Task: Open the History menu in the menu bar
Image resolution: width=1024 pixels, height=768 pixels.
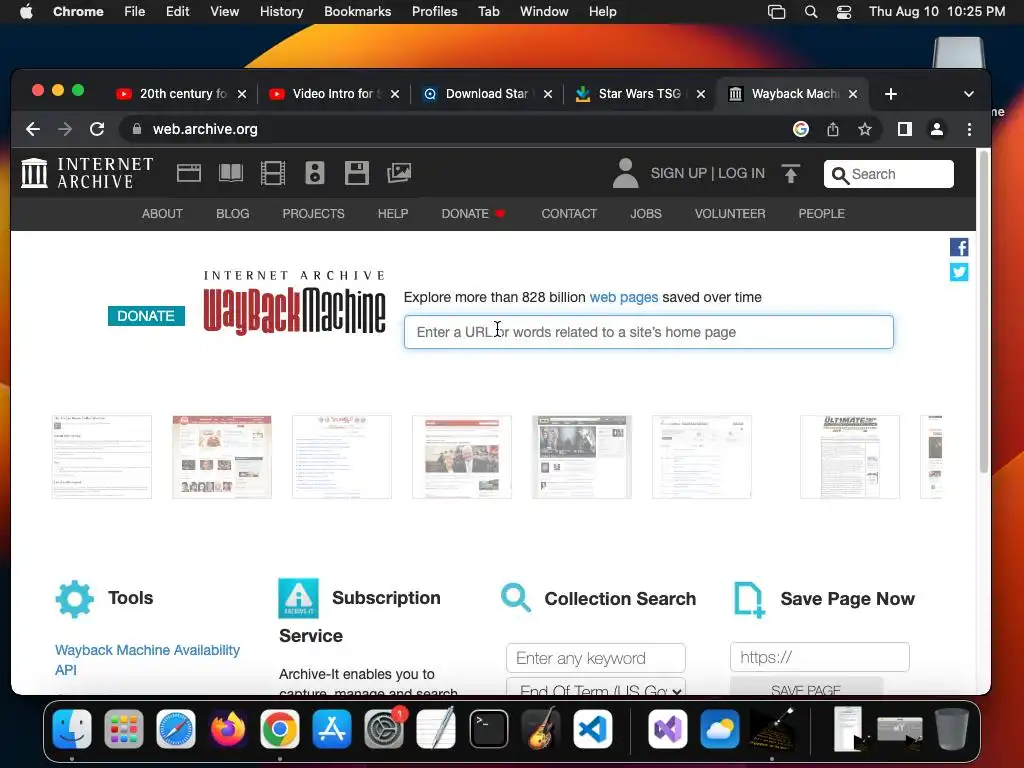Action: pyautogui.click(x=281, y=12)
